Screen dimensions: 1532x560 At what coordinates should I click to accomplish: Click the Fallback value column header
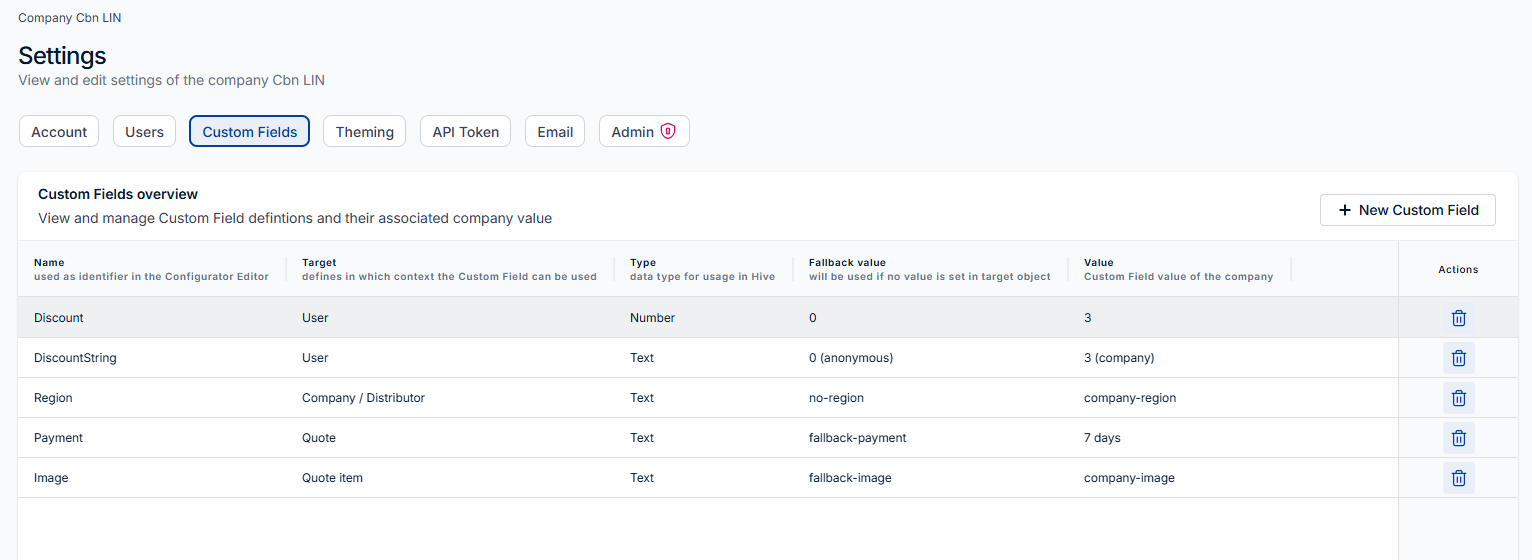847,263
